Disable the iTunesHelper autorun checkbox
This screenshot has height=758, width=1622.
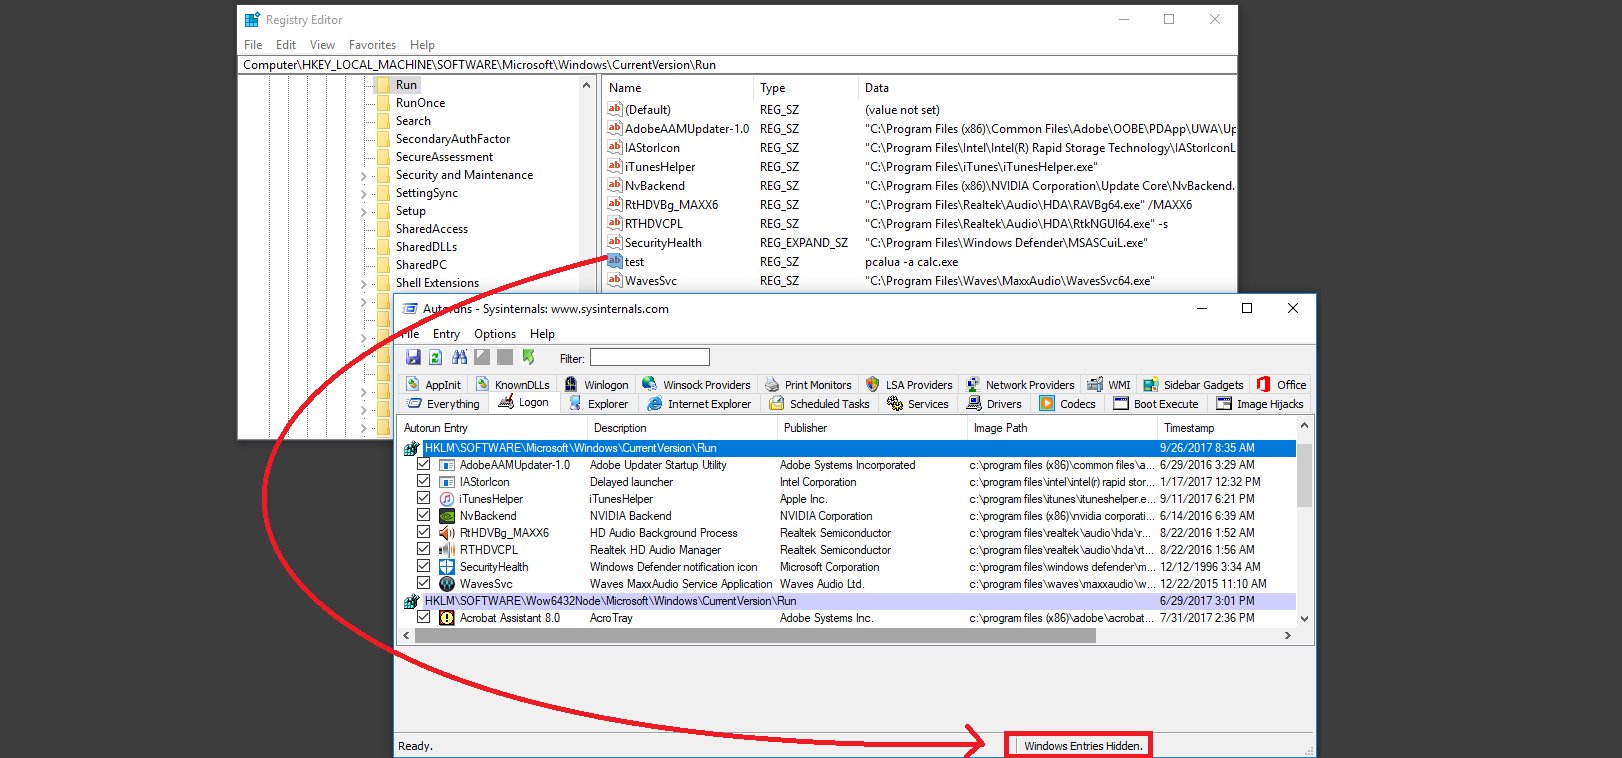(423, 498)
